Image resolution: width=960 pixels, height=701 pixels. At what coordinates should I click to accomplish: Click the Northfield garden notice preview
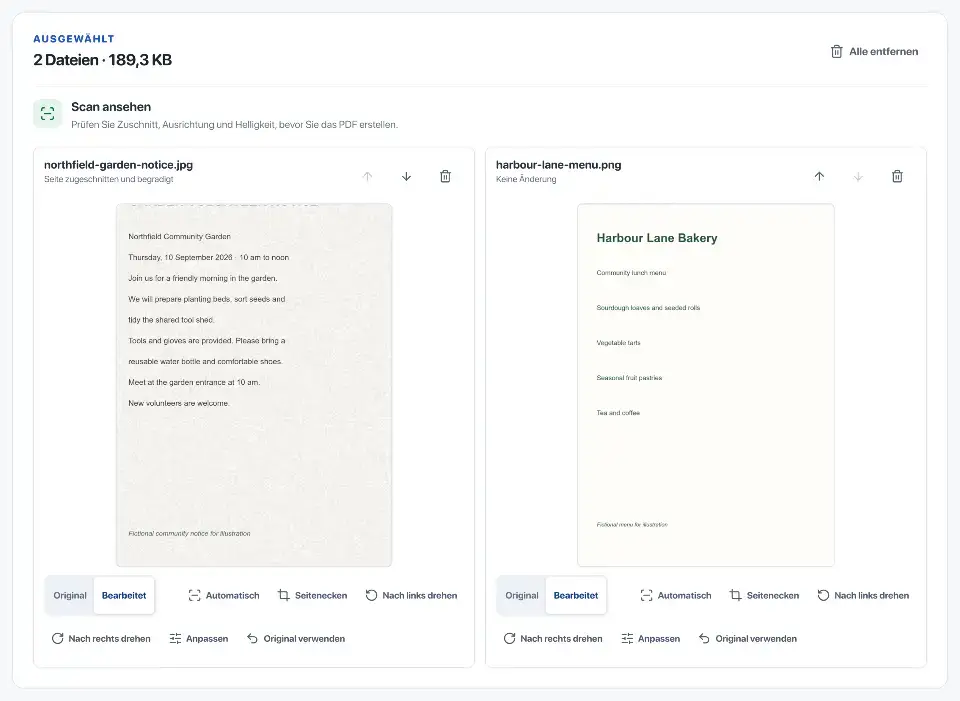coord(254,385)
